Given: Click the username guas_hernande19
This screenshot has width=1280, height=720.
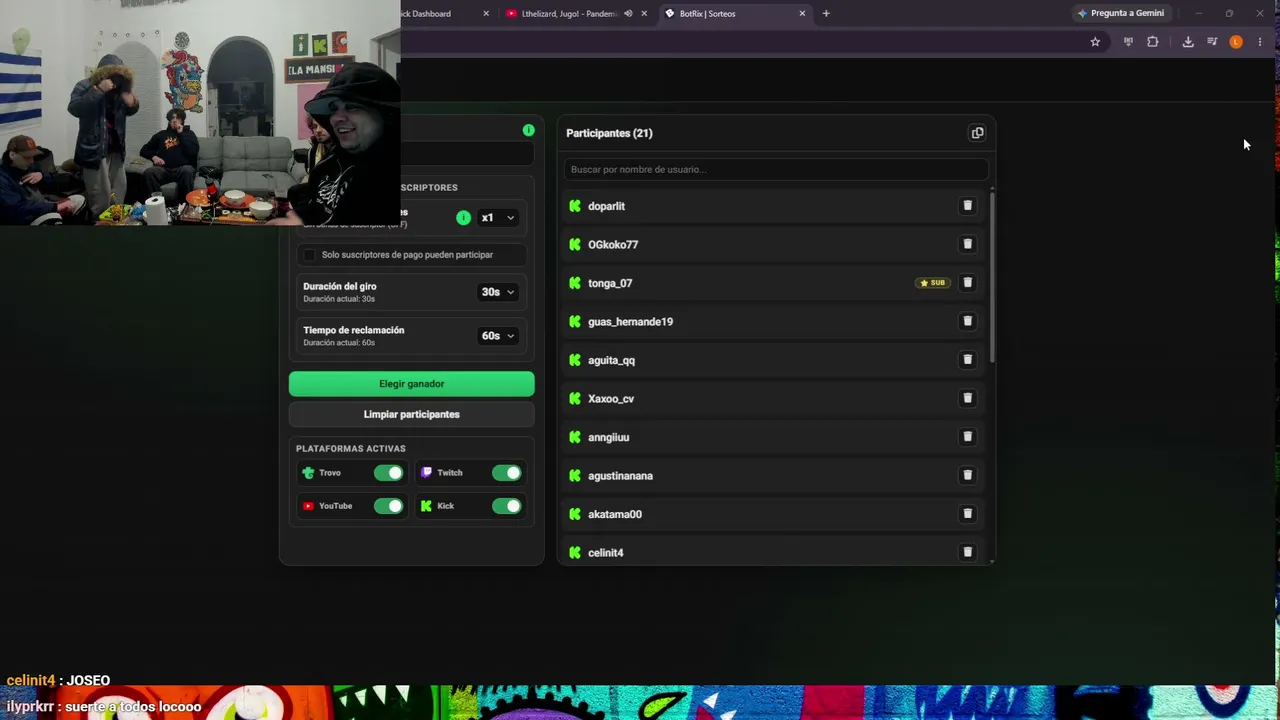Looking at the screenshot, I should [630, 322].
